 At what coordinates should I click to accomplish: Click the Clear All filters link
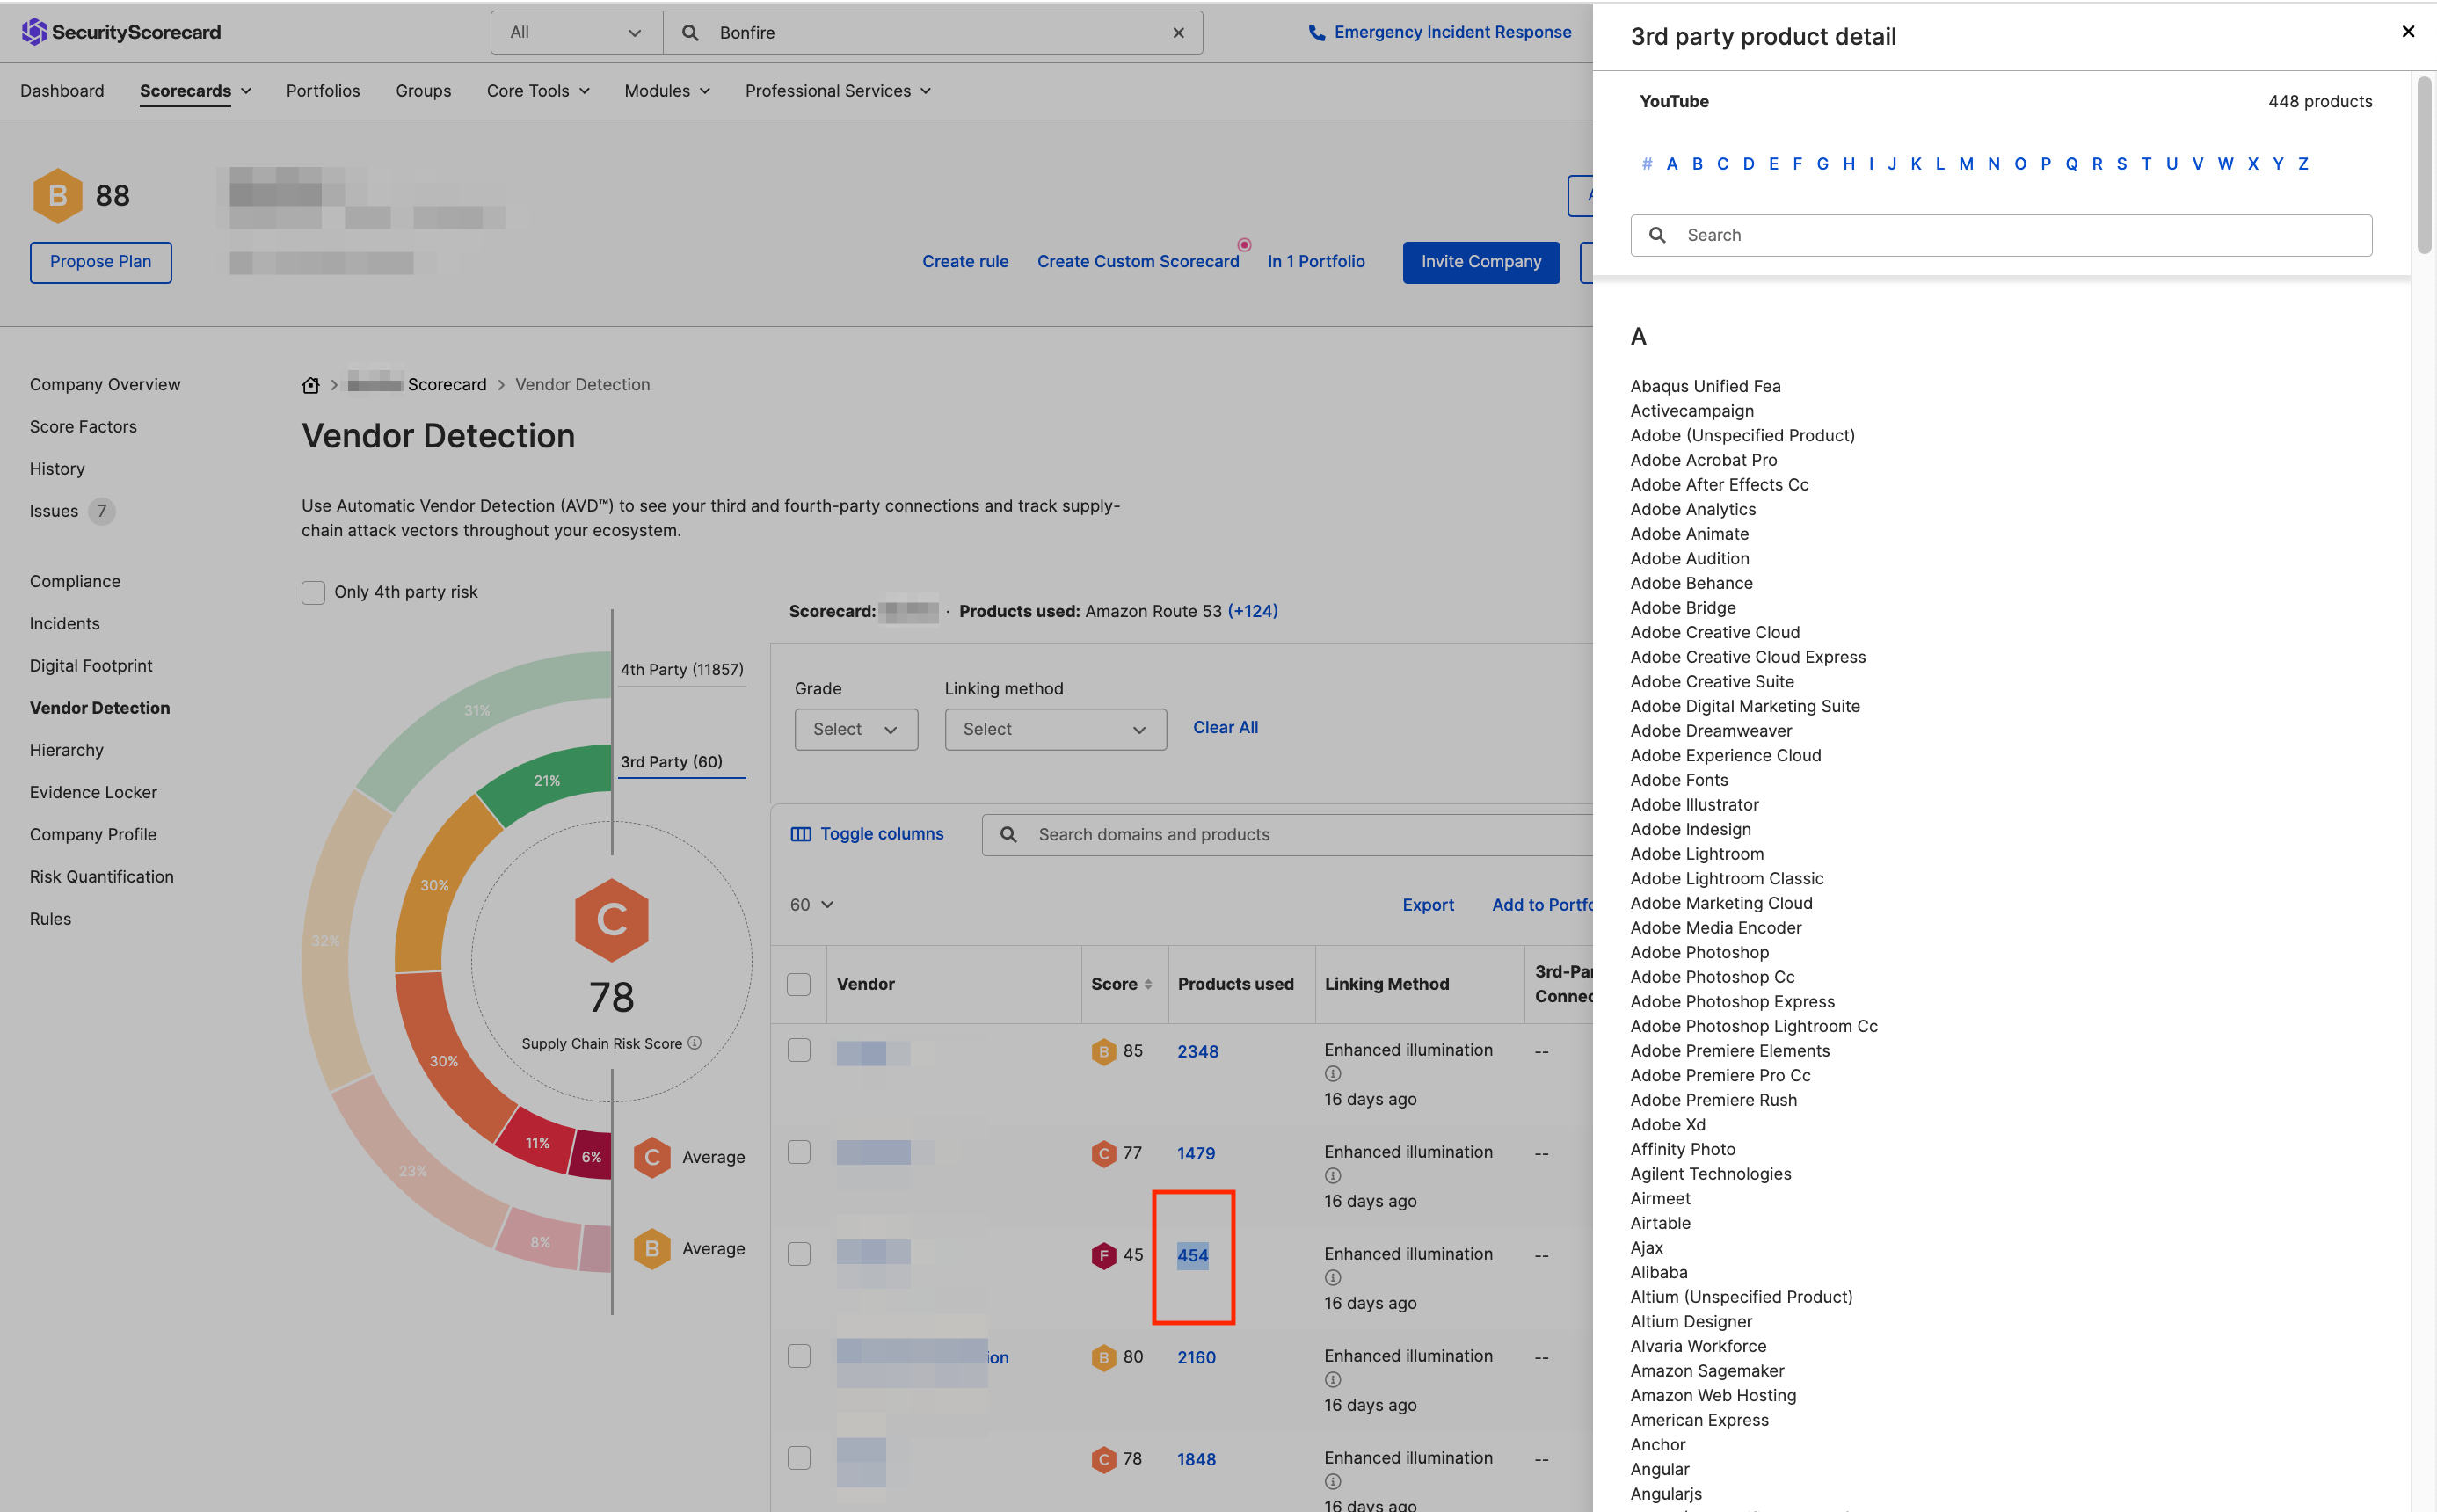1225,728
